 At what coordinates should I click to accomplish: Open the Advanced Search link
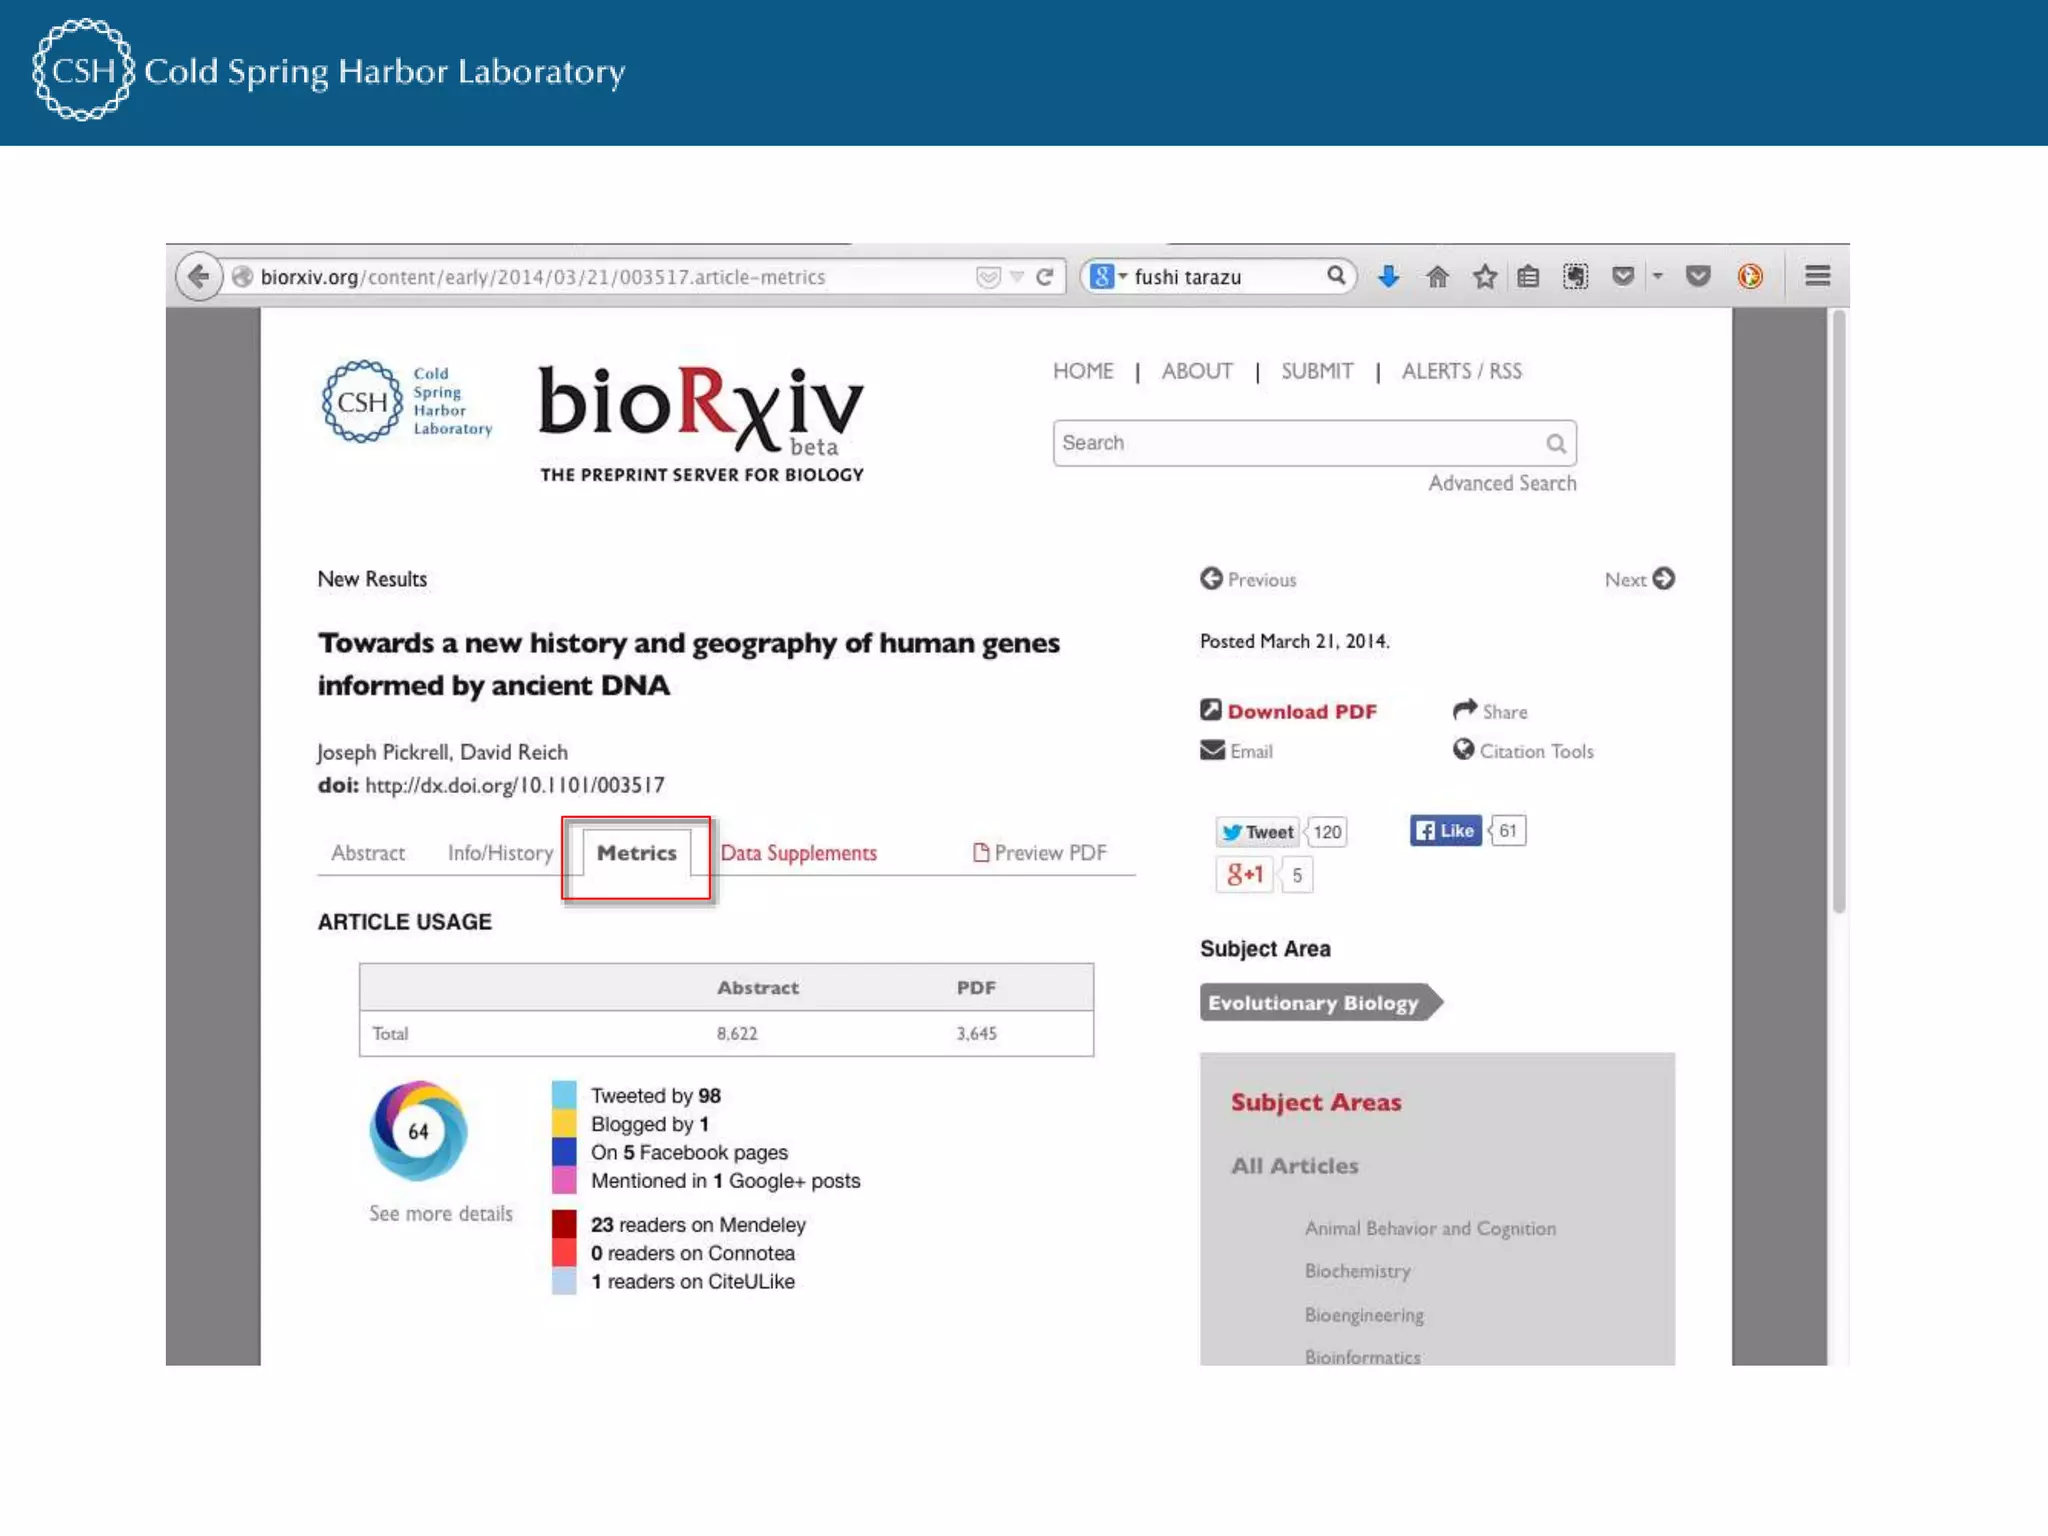[x=1501, y=484]
